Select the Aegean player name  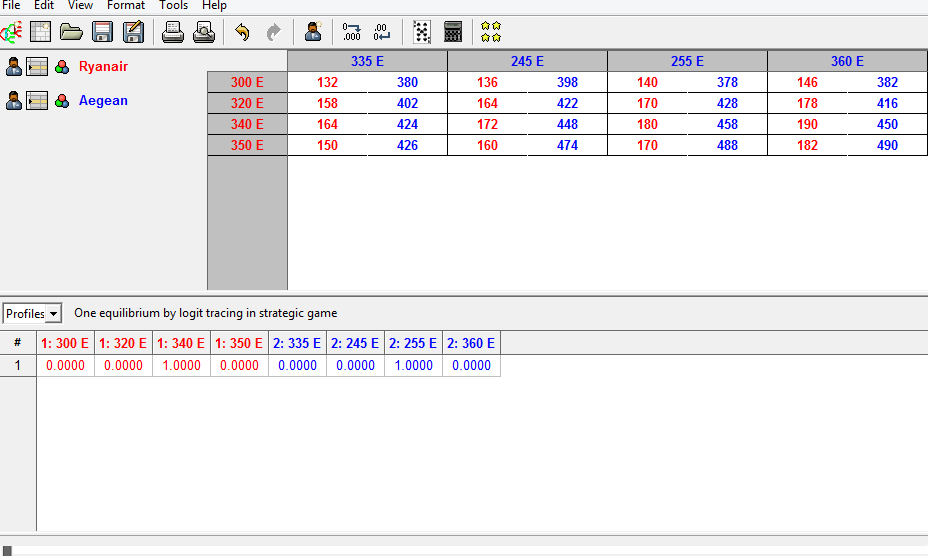(104, 101)
